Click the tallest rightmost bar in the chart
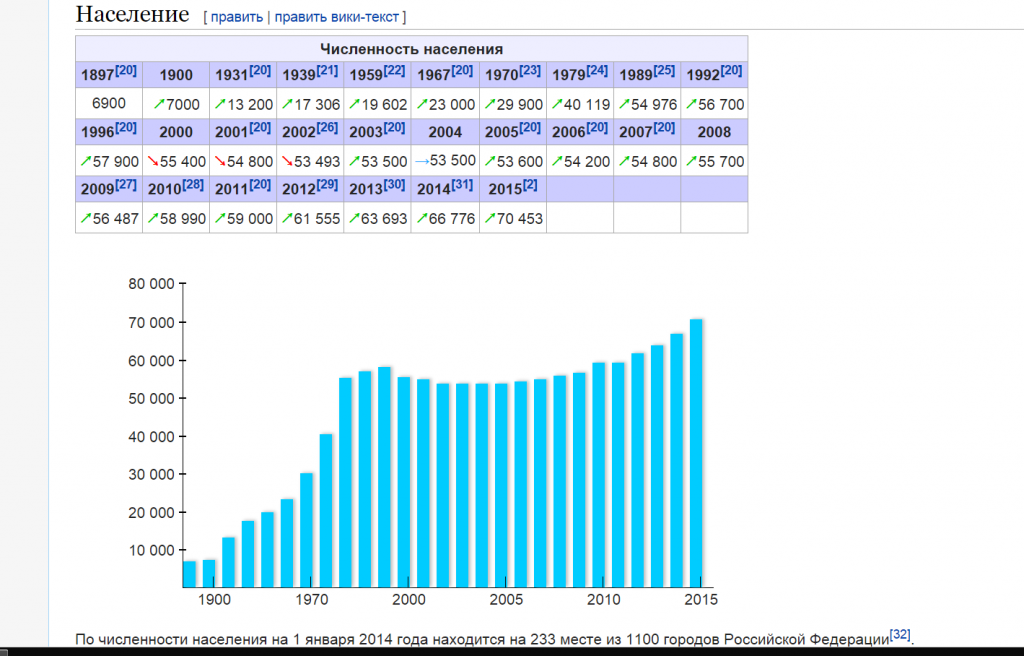1024x656 pixels. click(696, 452)
